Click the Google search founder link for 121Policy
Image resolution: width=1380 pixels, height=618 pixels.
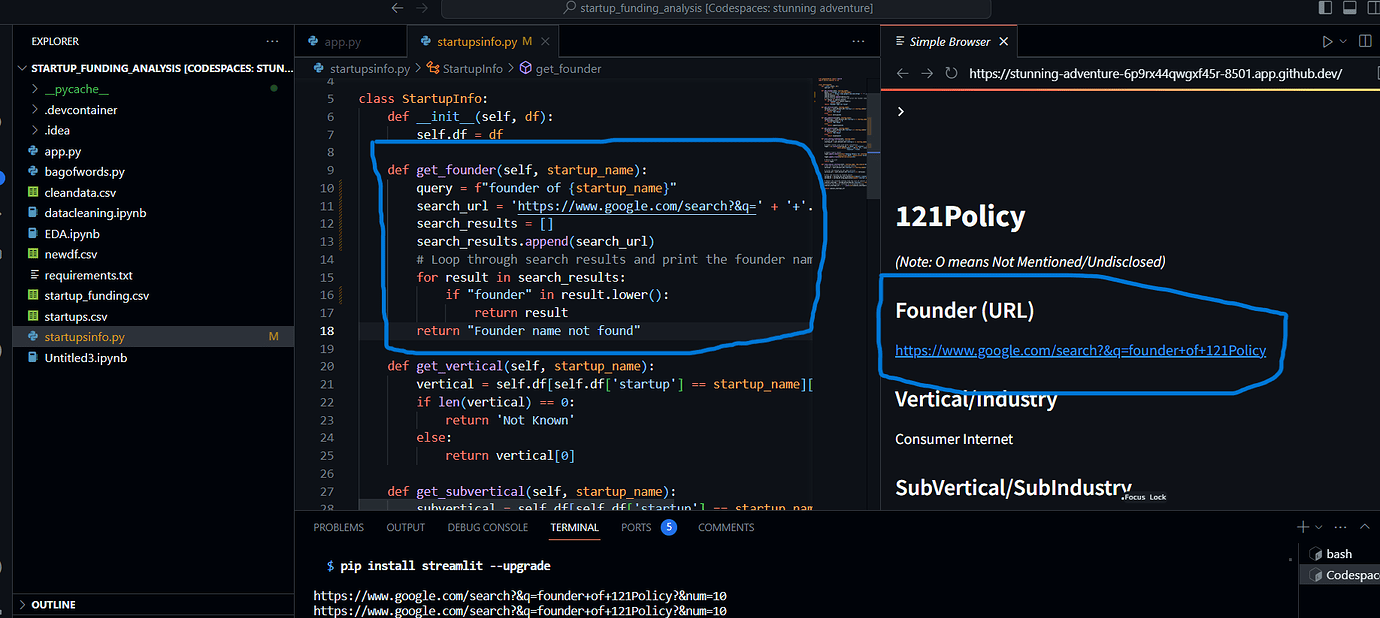click(x=1080, y=350)
